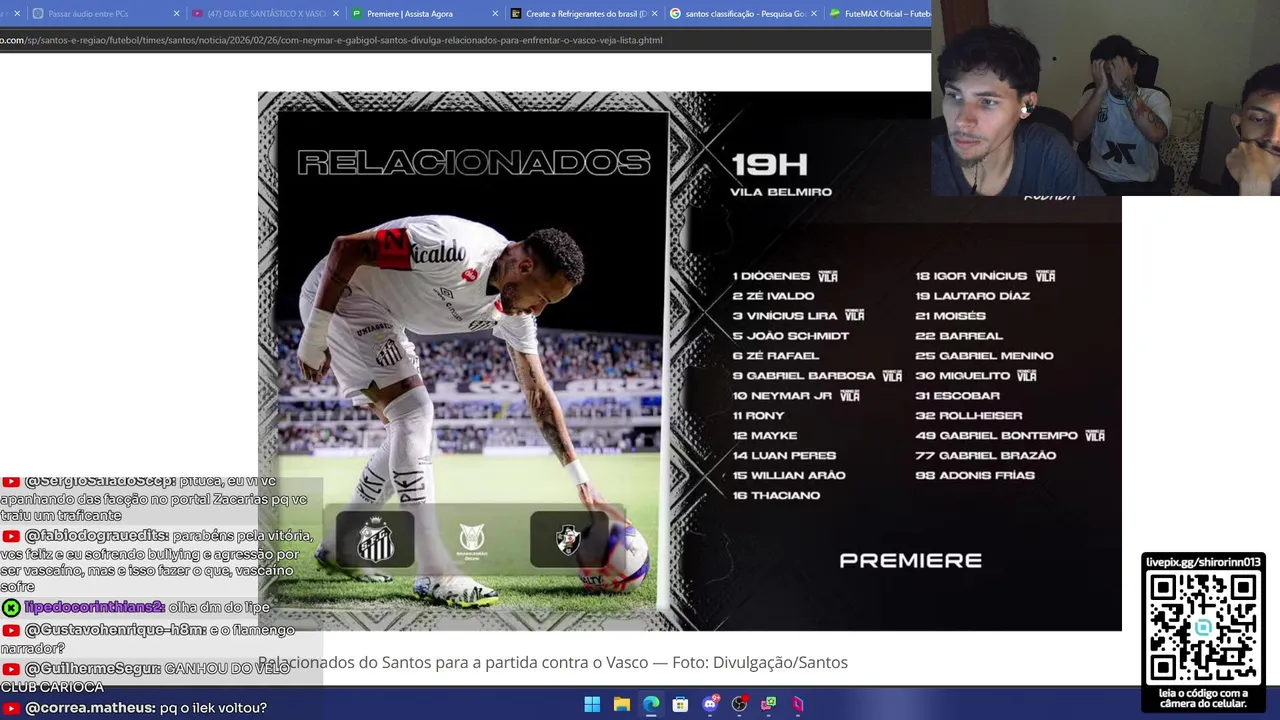Click '1 DIÓGENES' in squad list
The image size is (1280, 720).
[771, 276]
